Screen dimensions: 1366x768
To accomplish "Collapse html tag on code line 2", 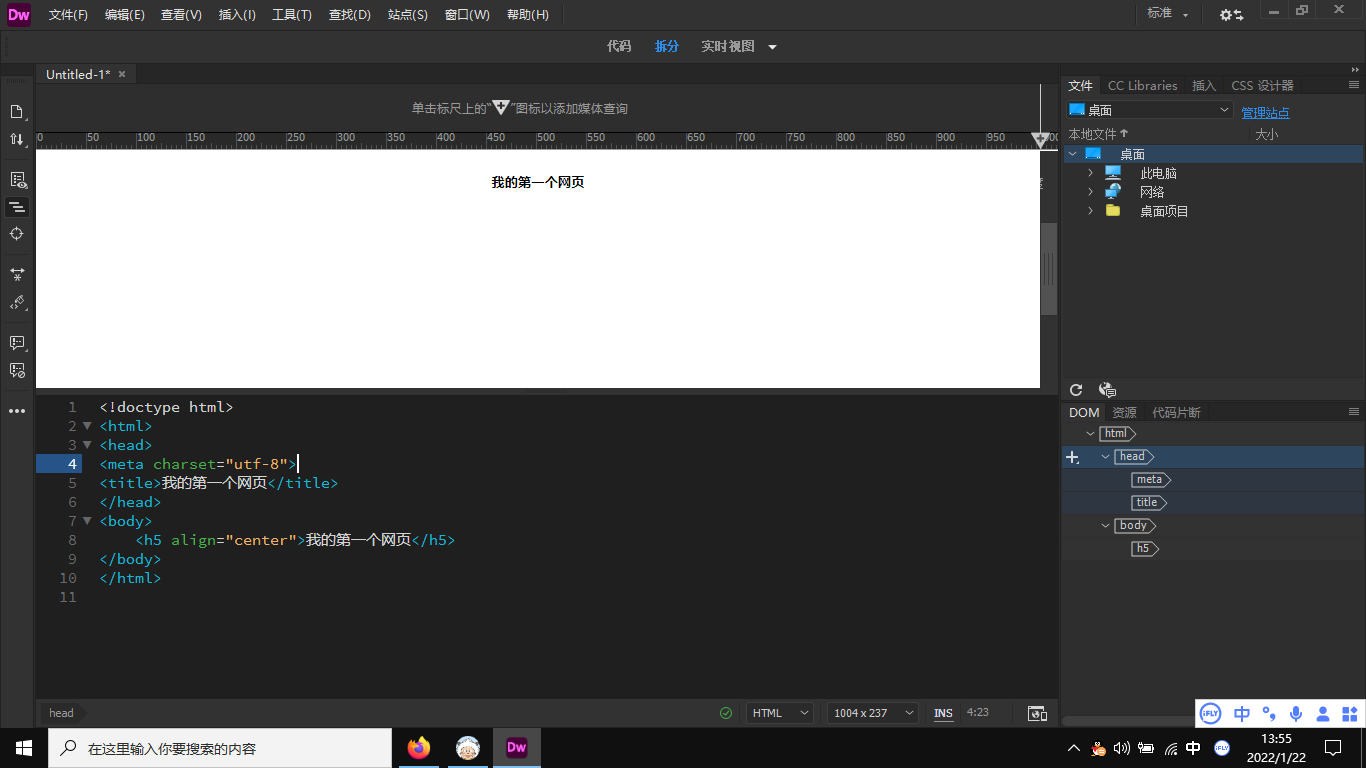I will click(x=87, y=426).
